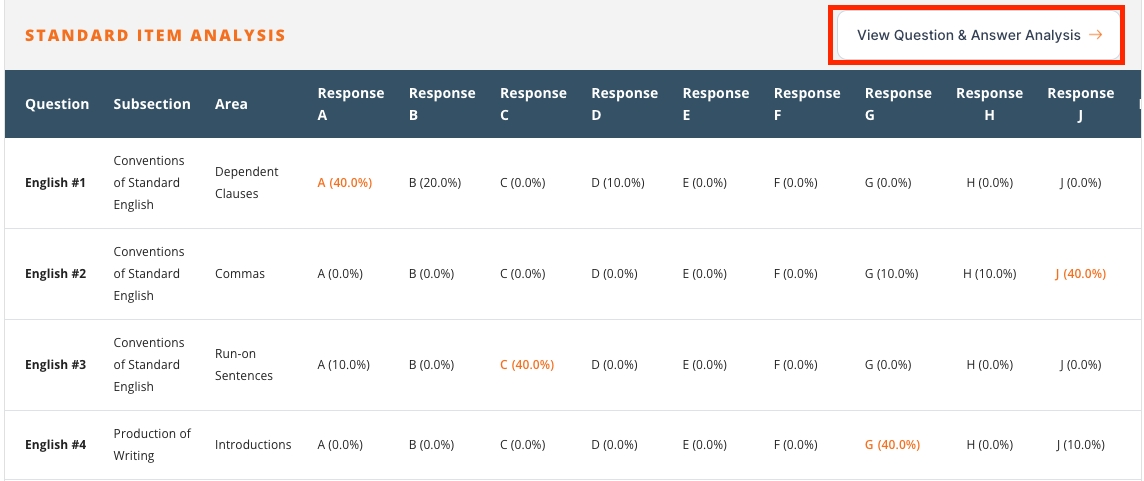Select the Response C column header
Screen dimensions: 1144x481
pos(533,104)
